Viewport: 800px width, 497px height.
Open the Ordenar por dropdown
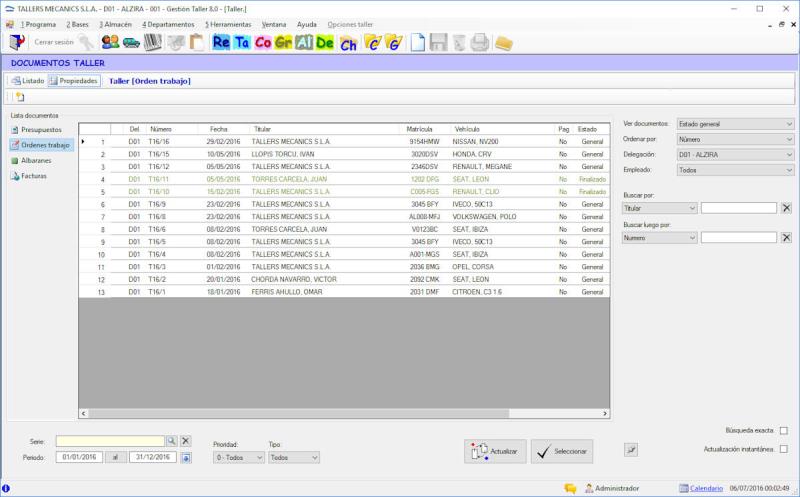pos(735,139)
